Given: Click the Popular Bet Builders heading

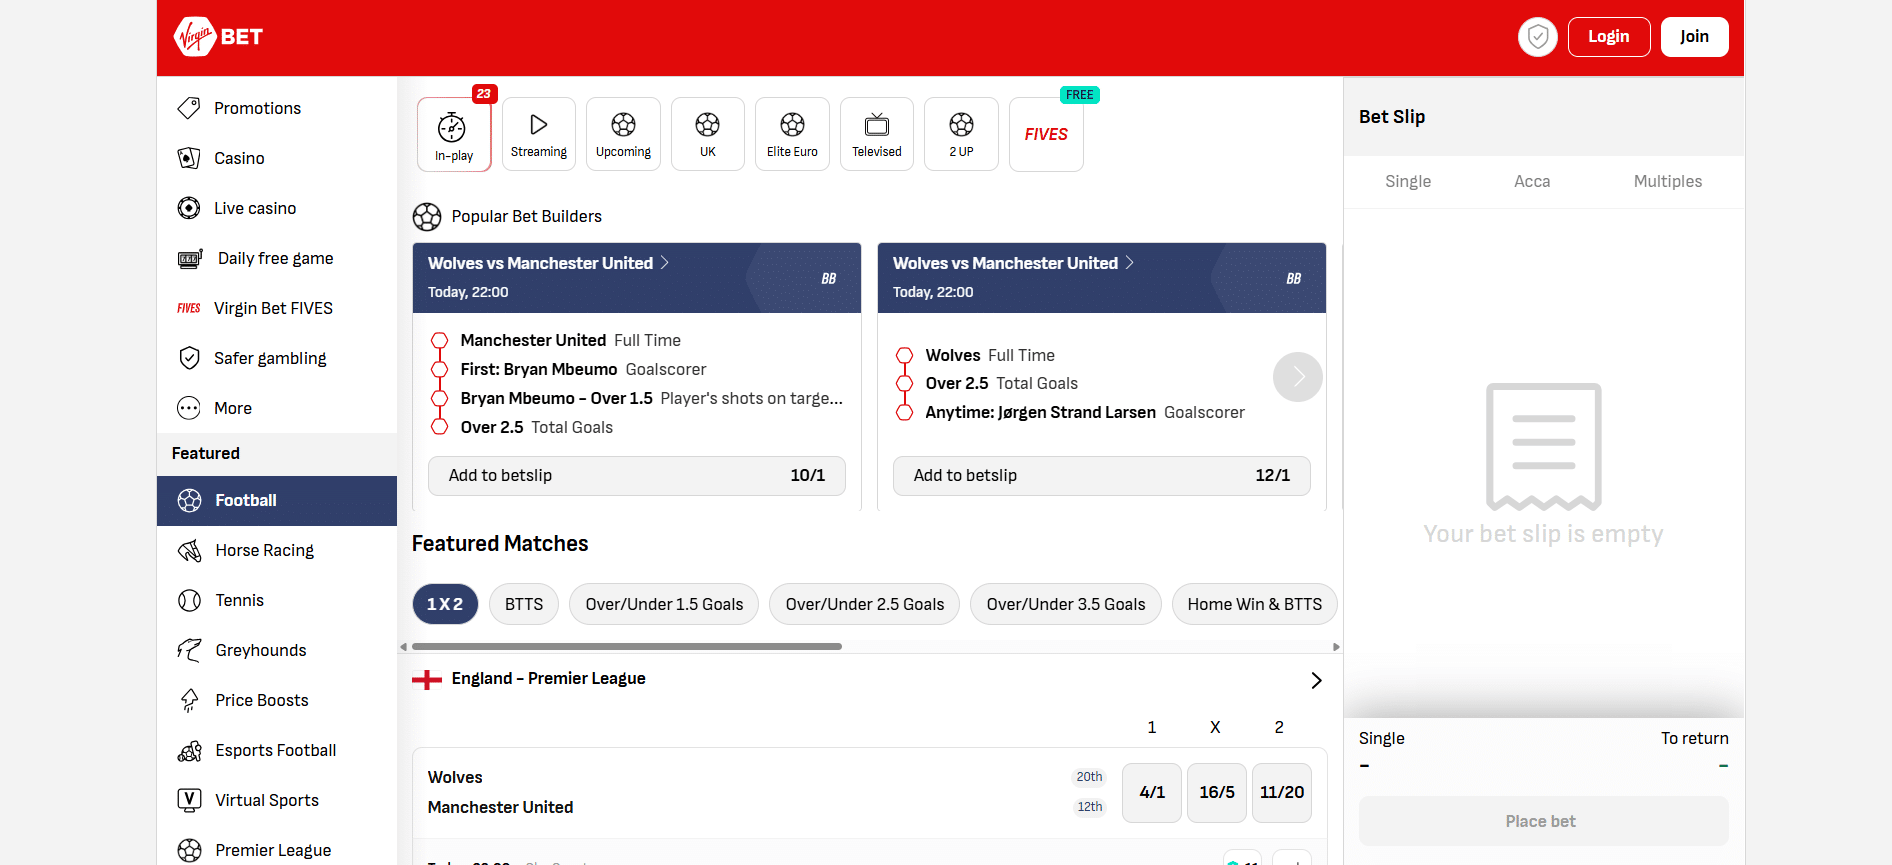Looking at the screenshot, I should pyautogui.click(x=526, y=217).
